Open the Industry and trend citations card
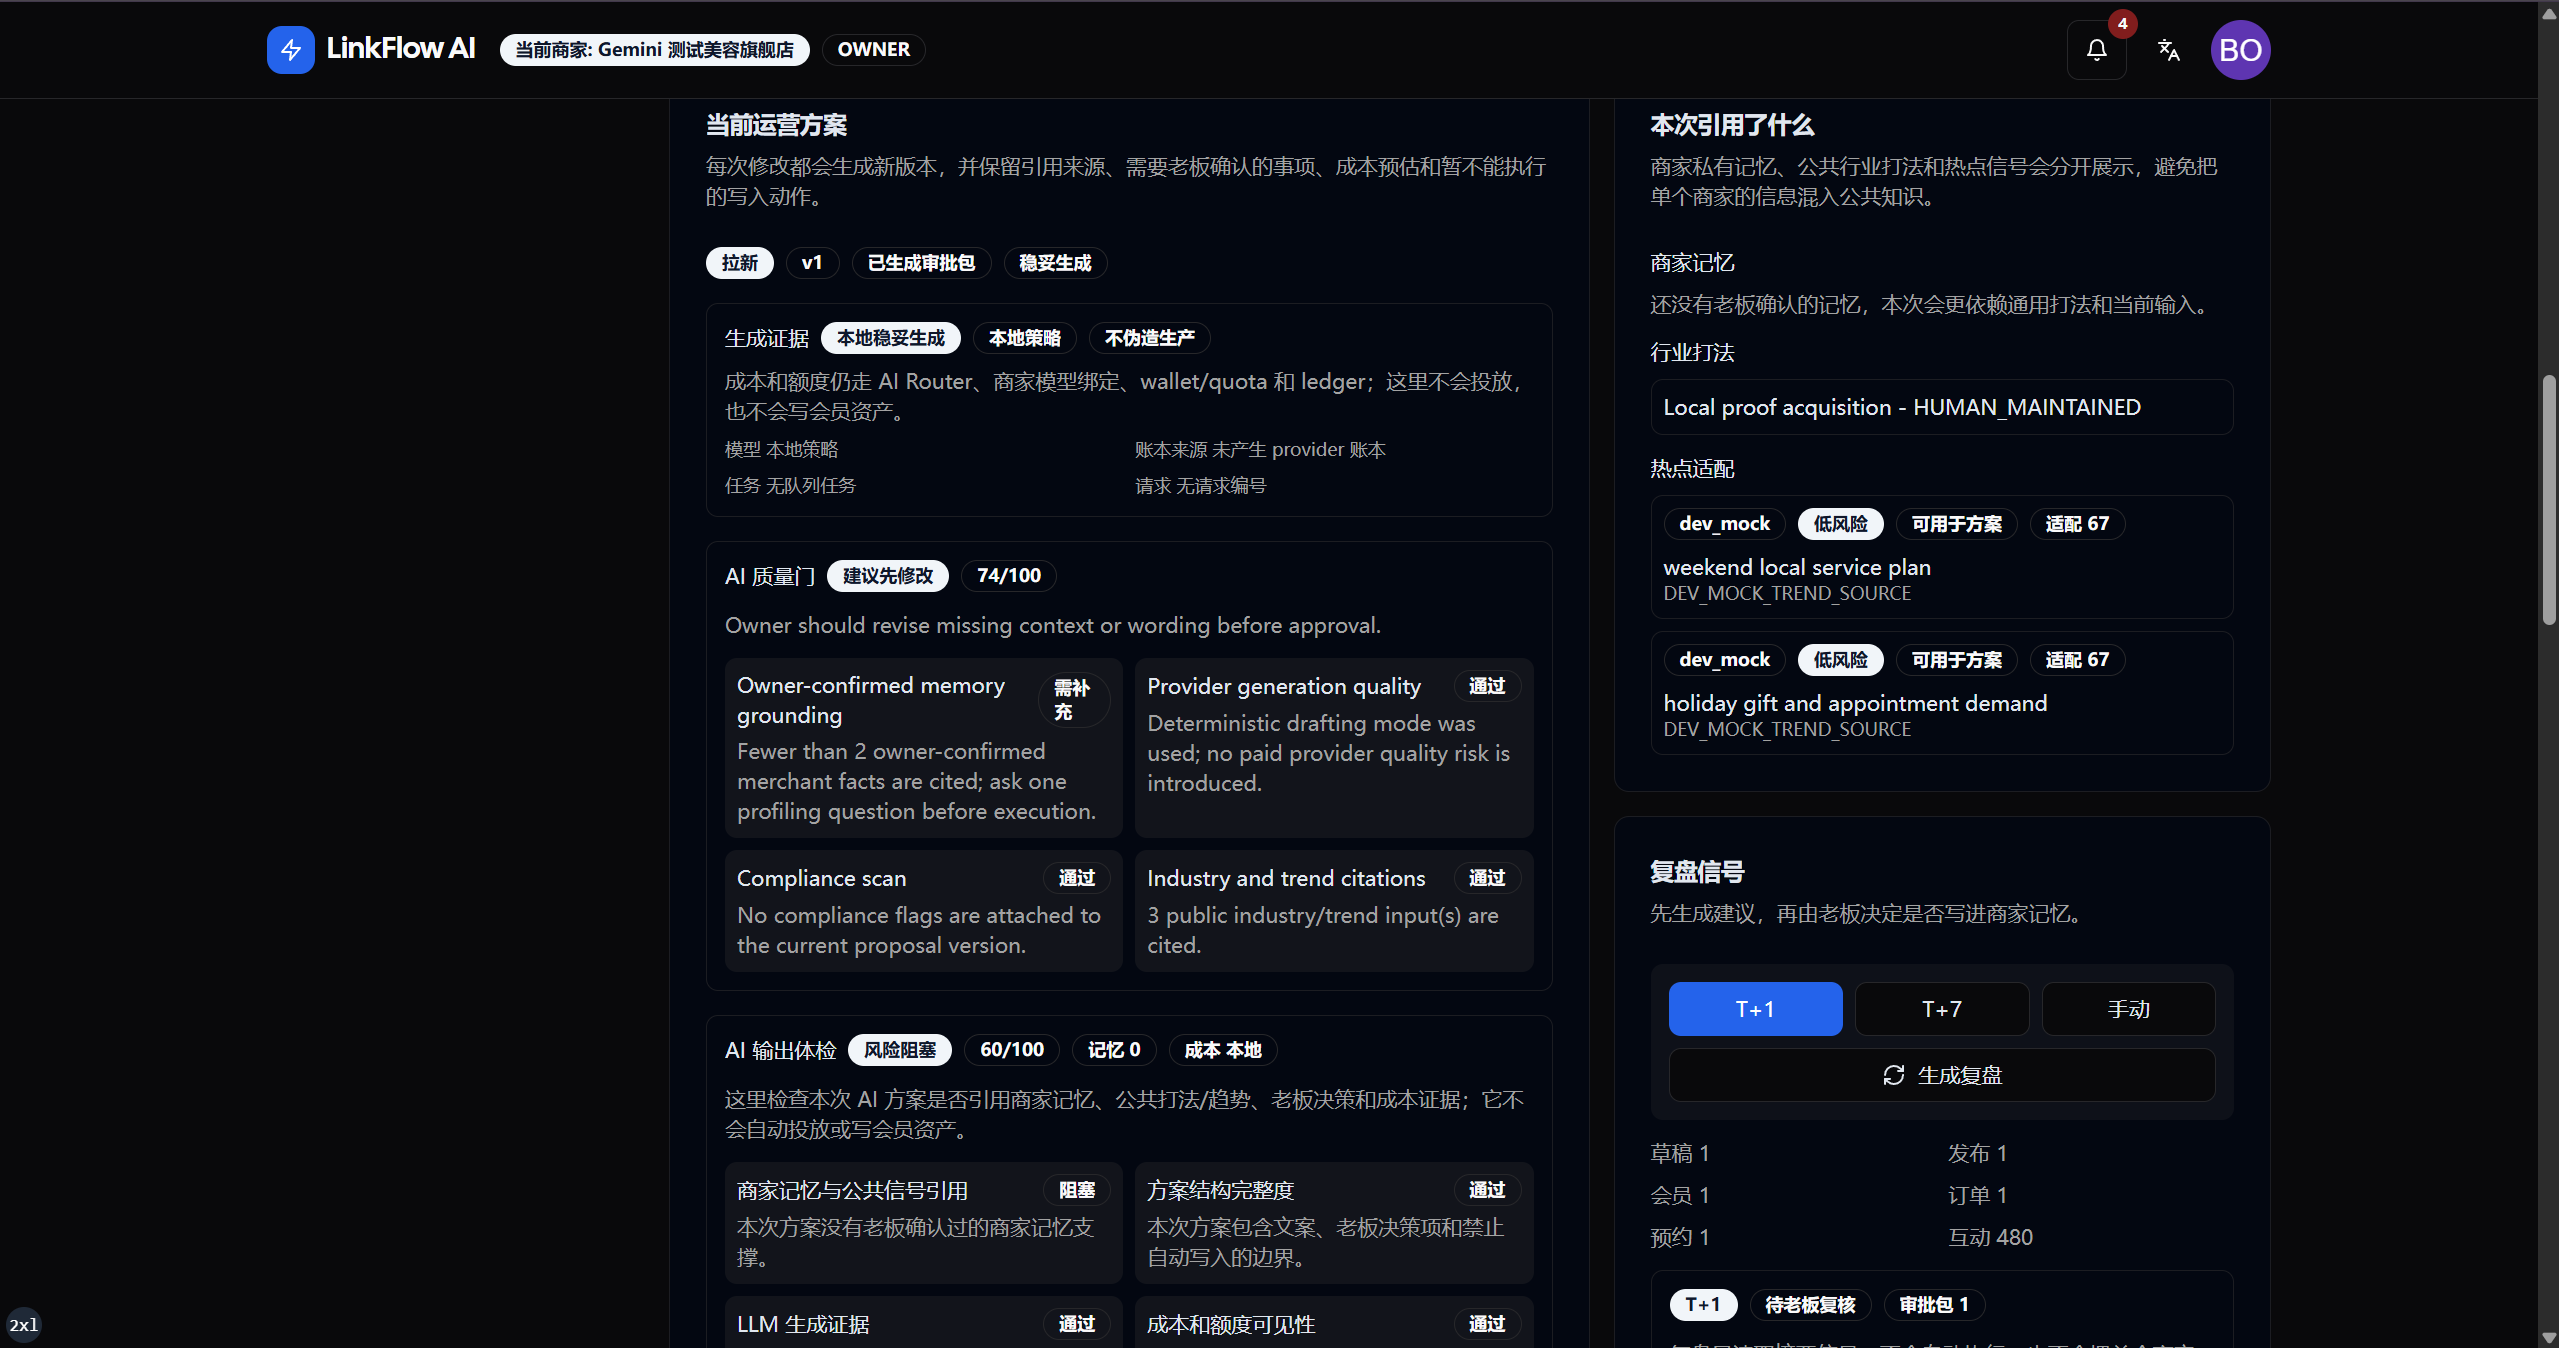The height and width of the screenshot is (1348, 2559). 1333,911
